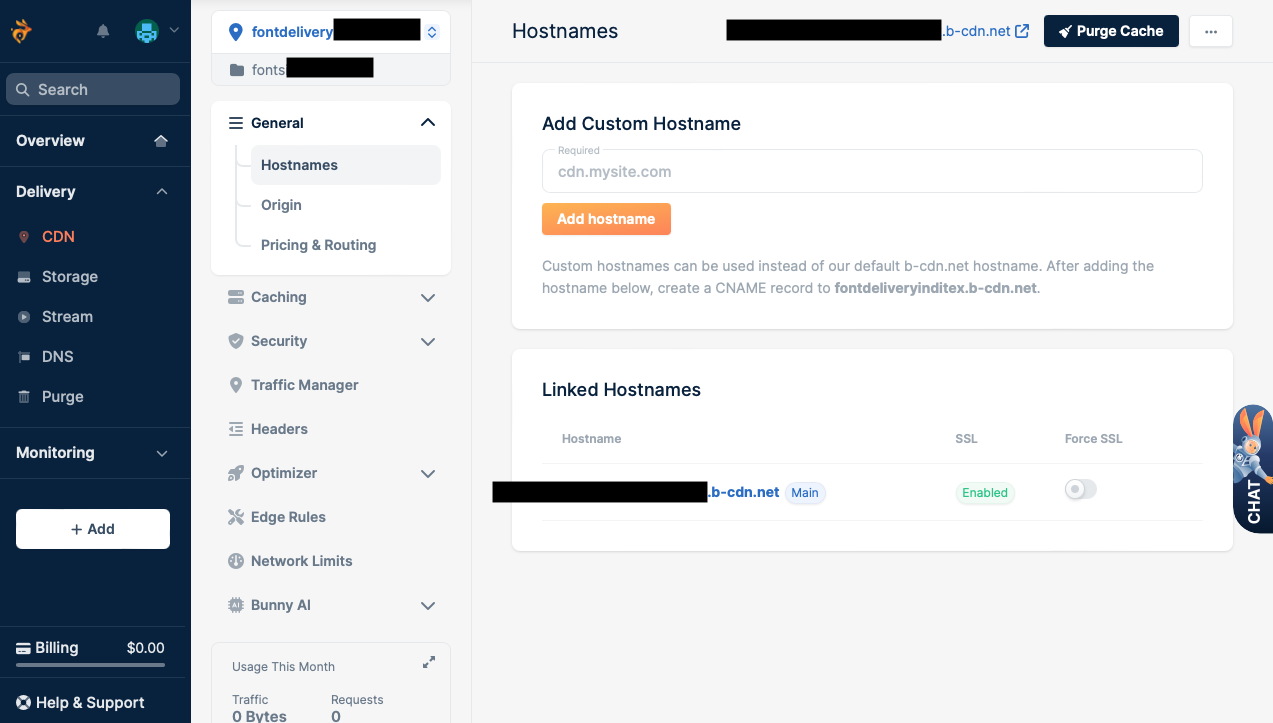The image size is (1273, 723).
Task: Click the Purge Cache button
Action: 1111,31
